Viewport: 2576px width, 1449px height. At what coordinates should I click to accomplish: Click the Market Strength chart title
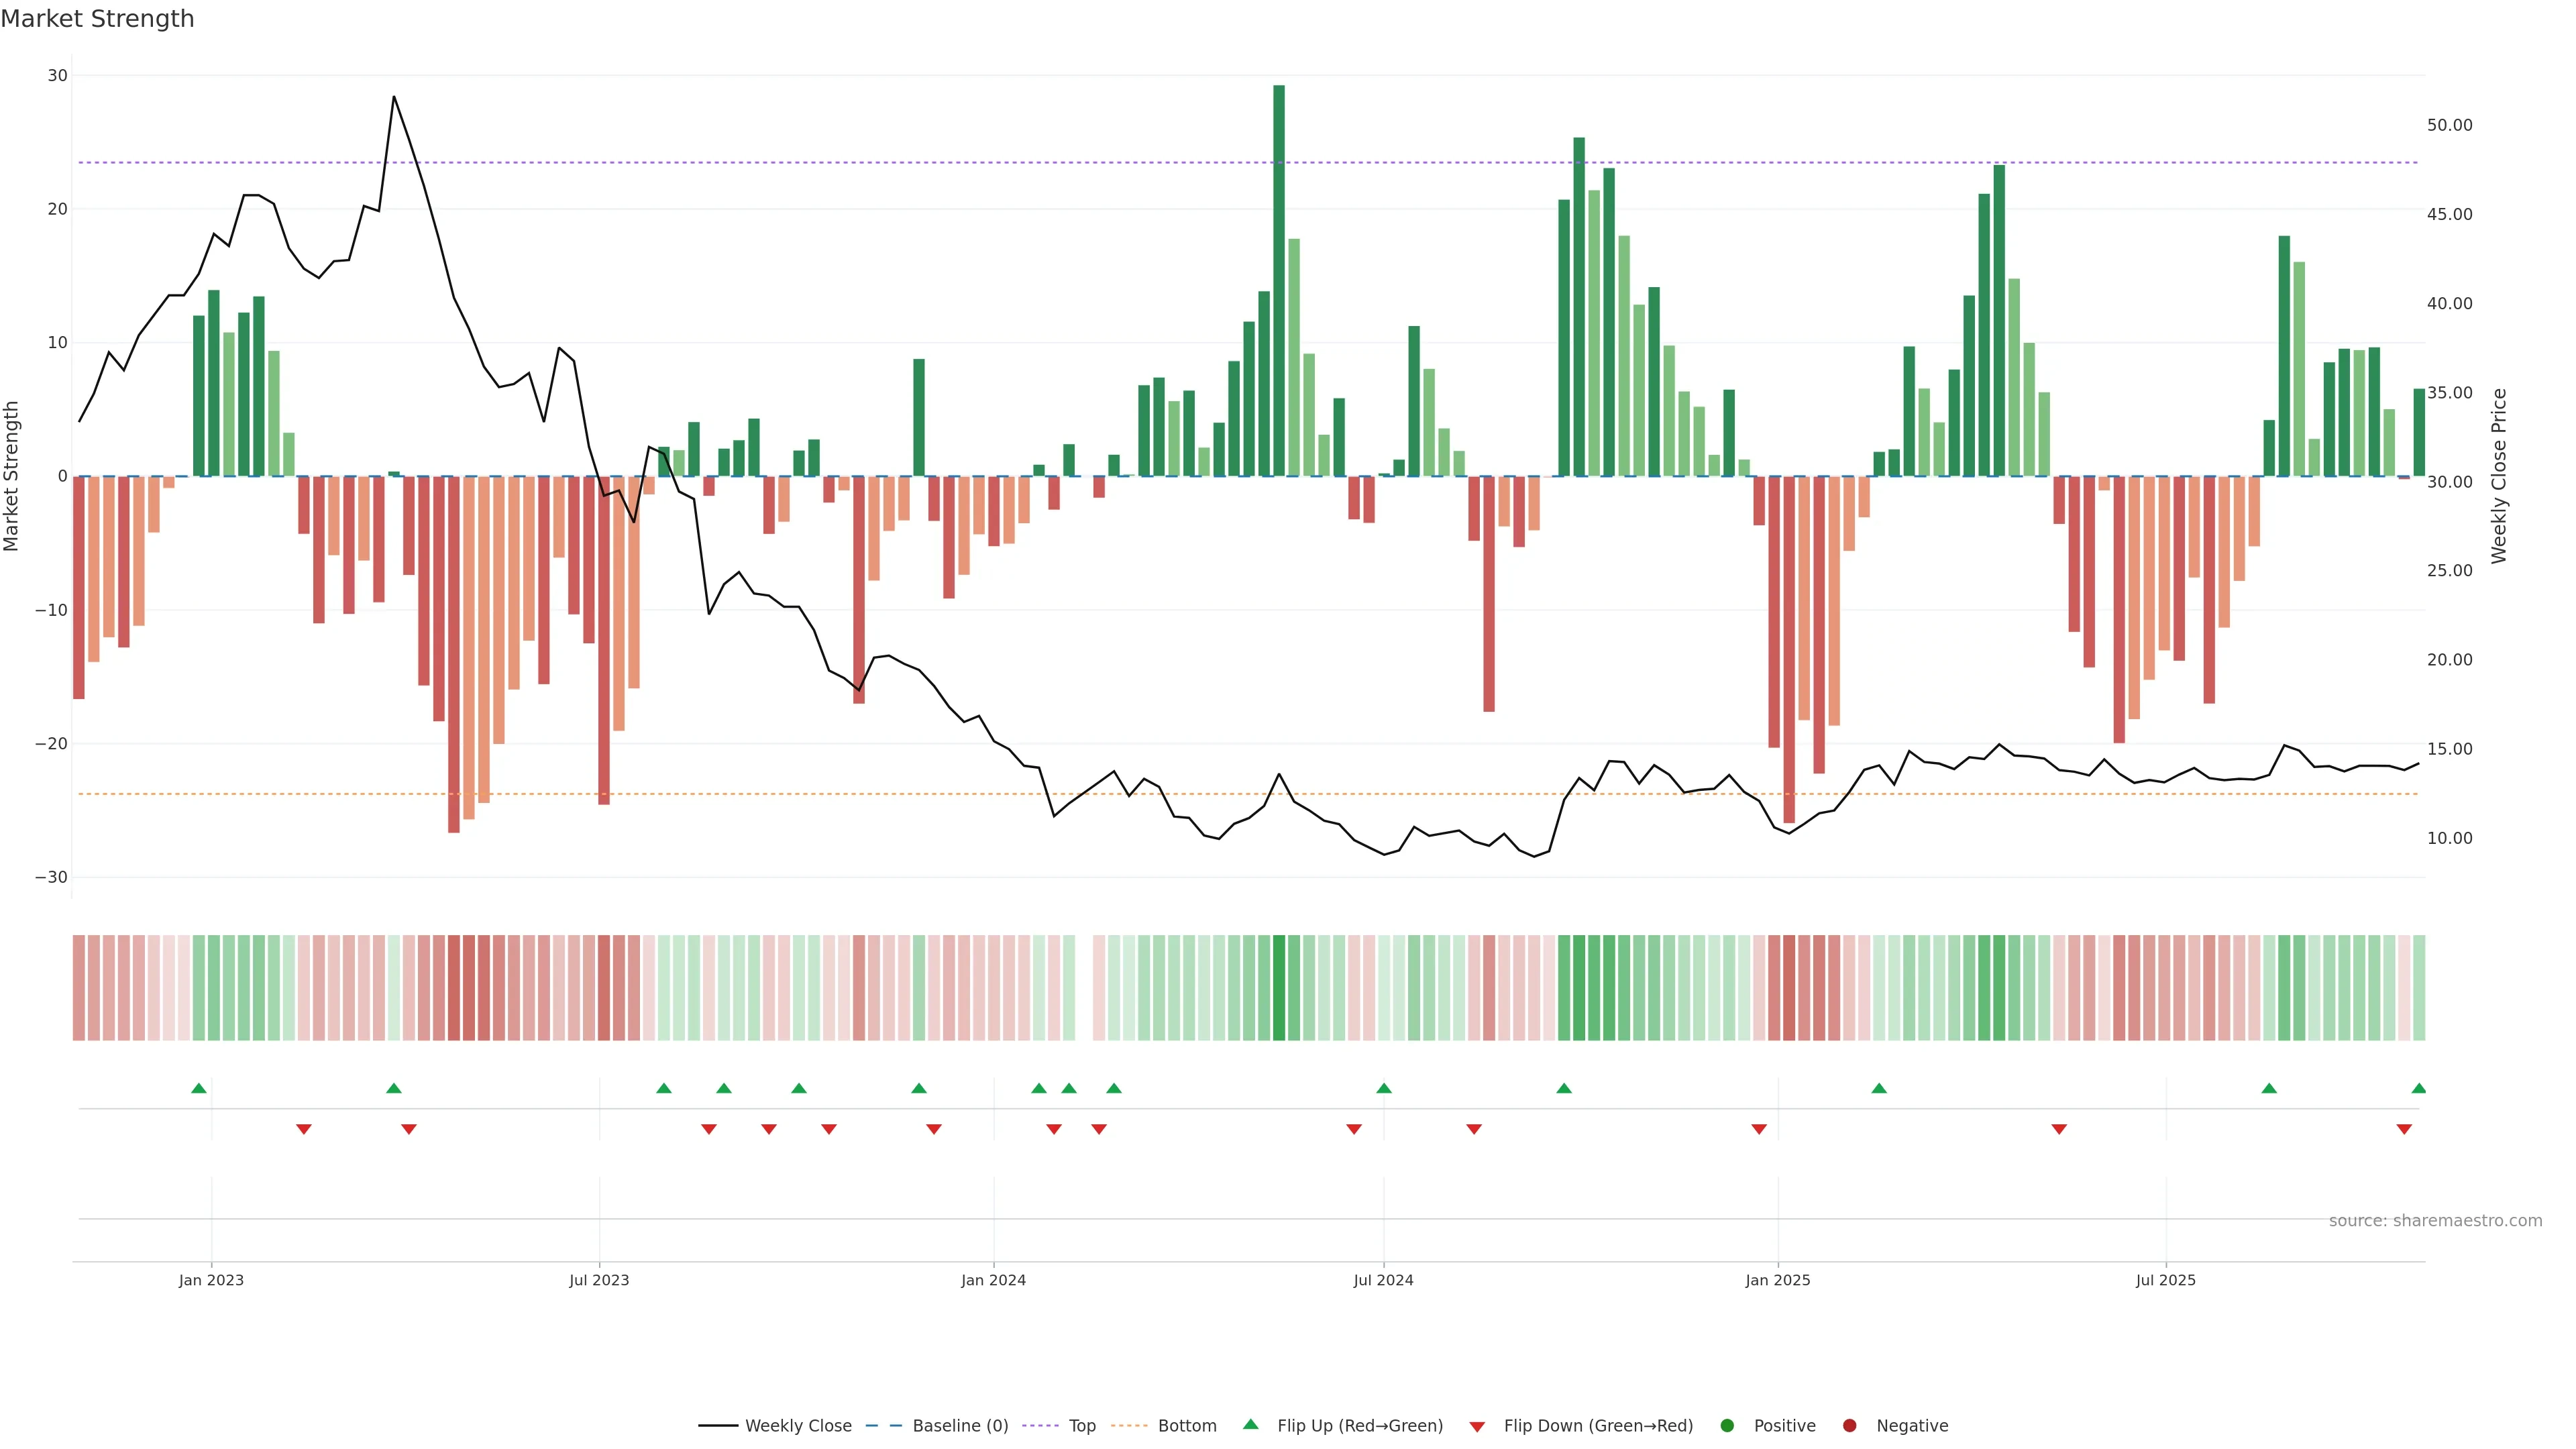click(x=97, y=19)
